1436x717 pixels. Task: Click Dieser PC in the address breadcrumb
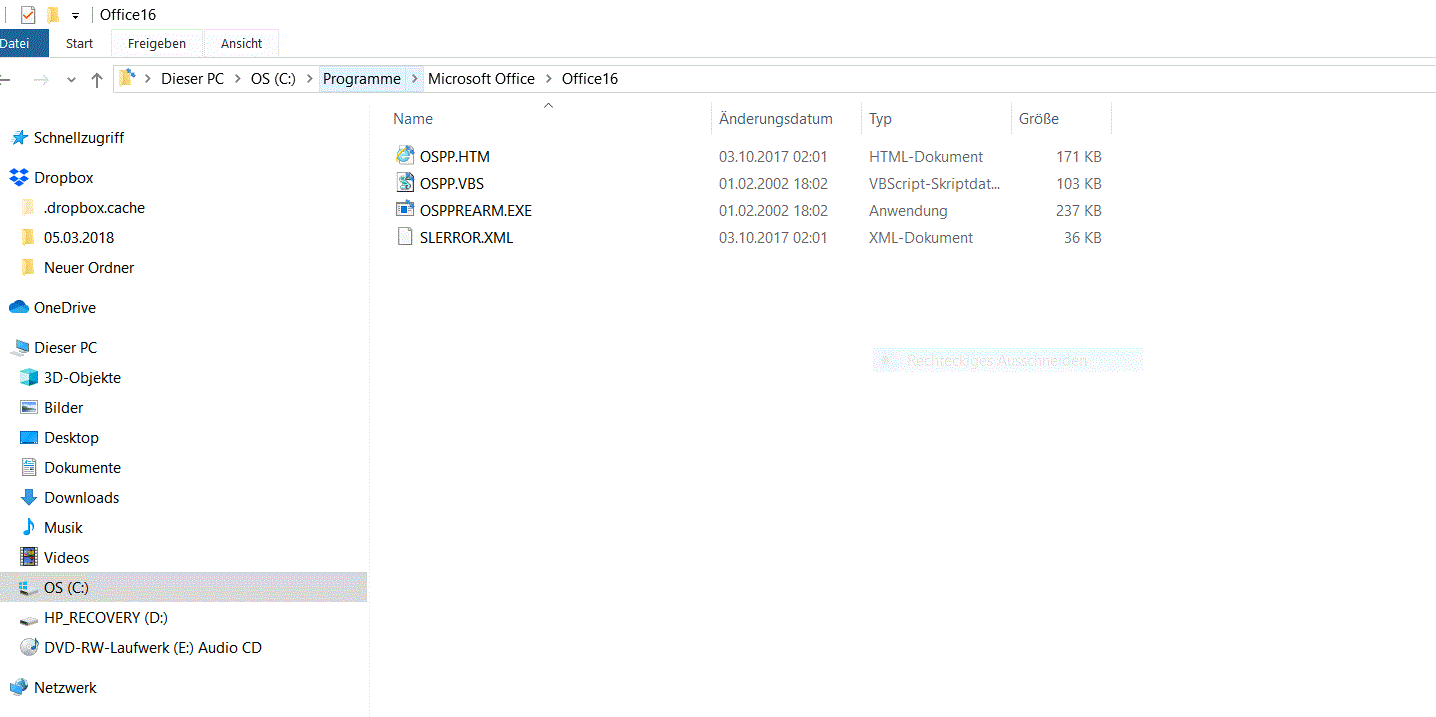tap(192, 79)
